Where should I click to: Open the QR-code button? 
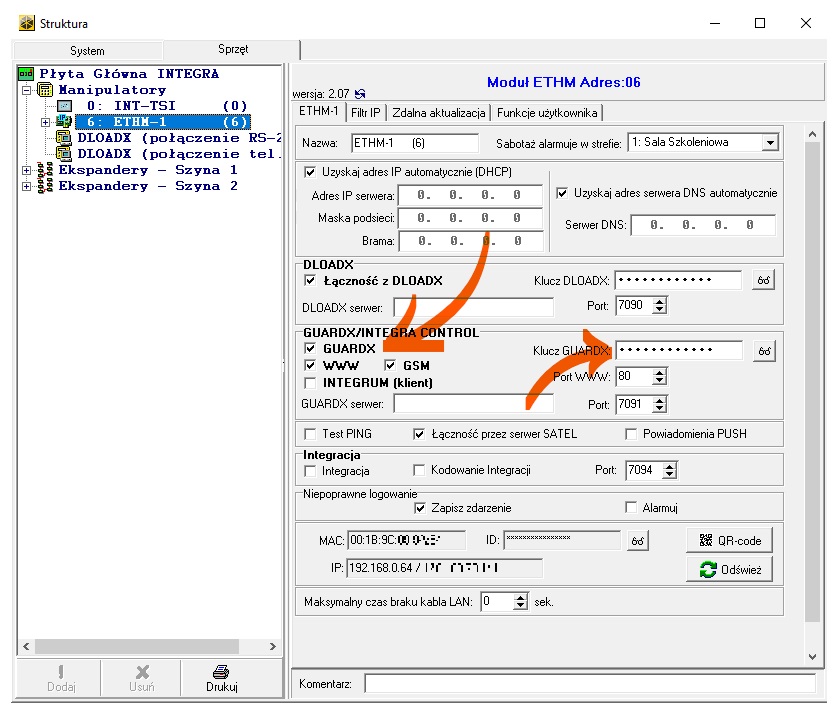729,541
